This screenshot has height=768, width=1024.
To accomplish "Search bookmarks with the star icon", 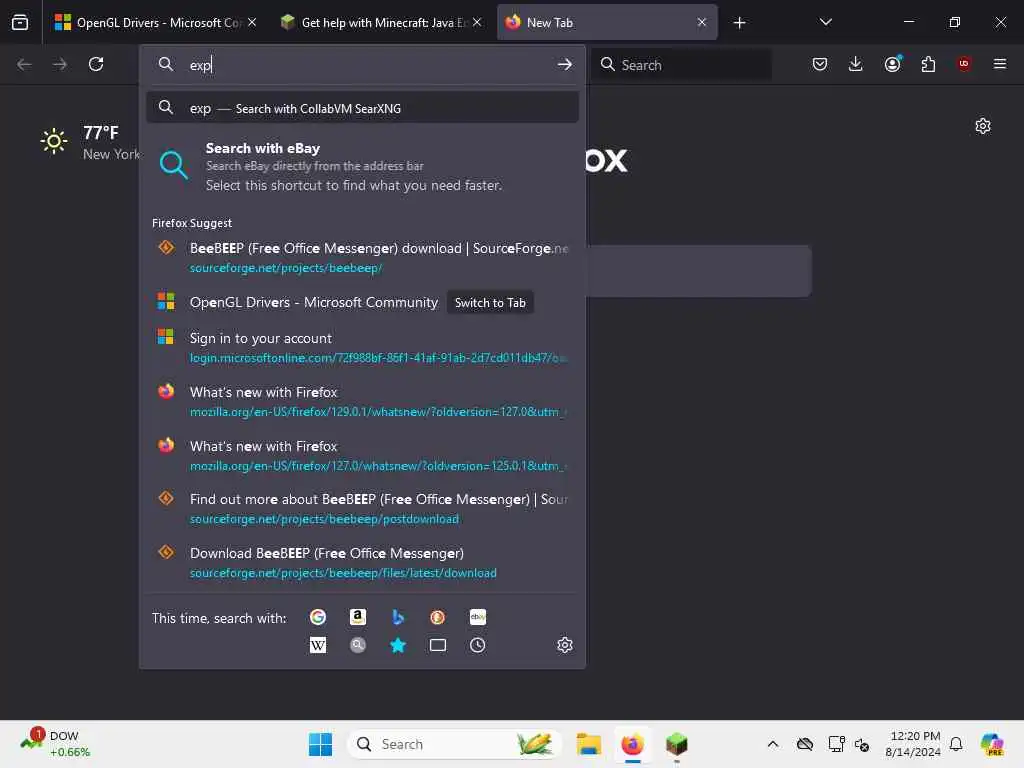I will 398,645.
